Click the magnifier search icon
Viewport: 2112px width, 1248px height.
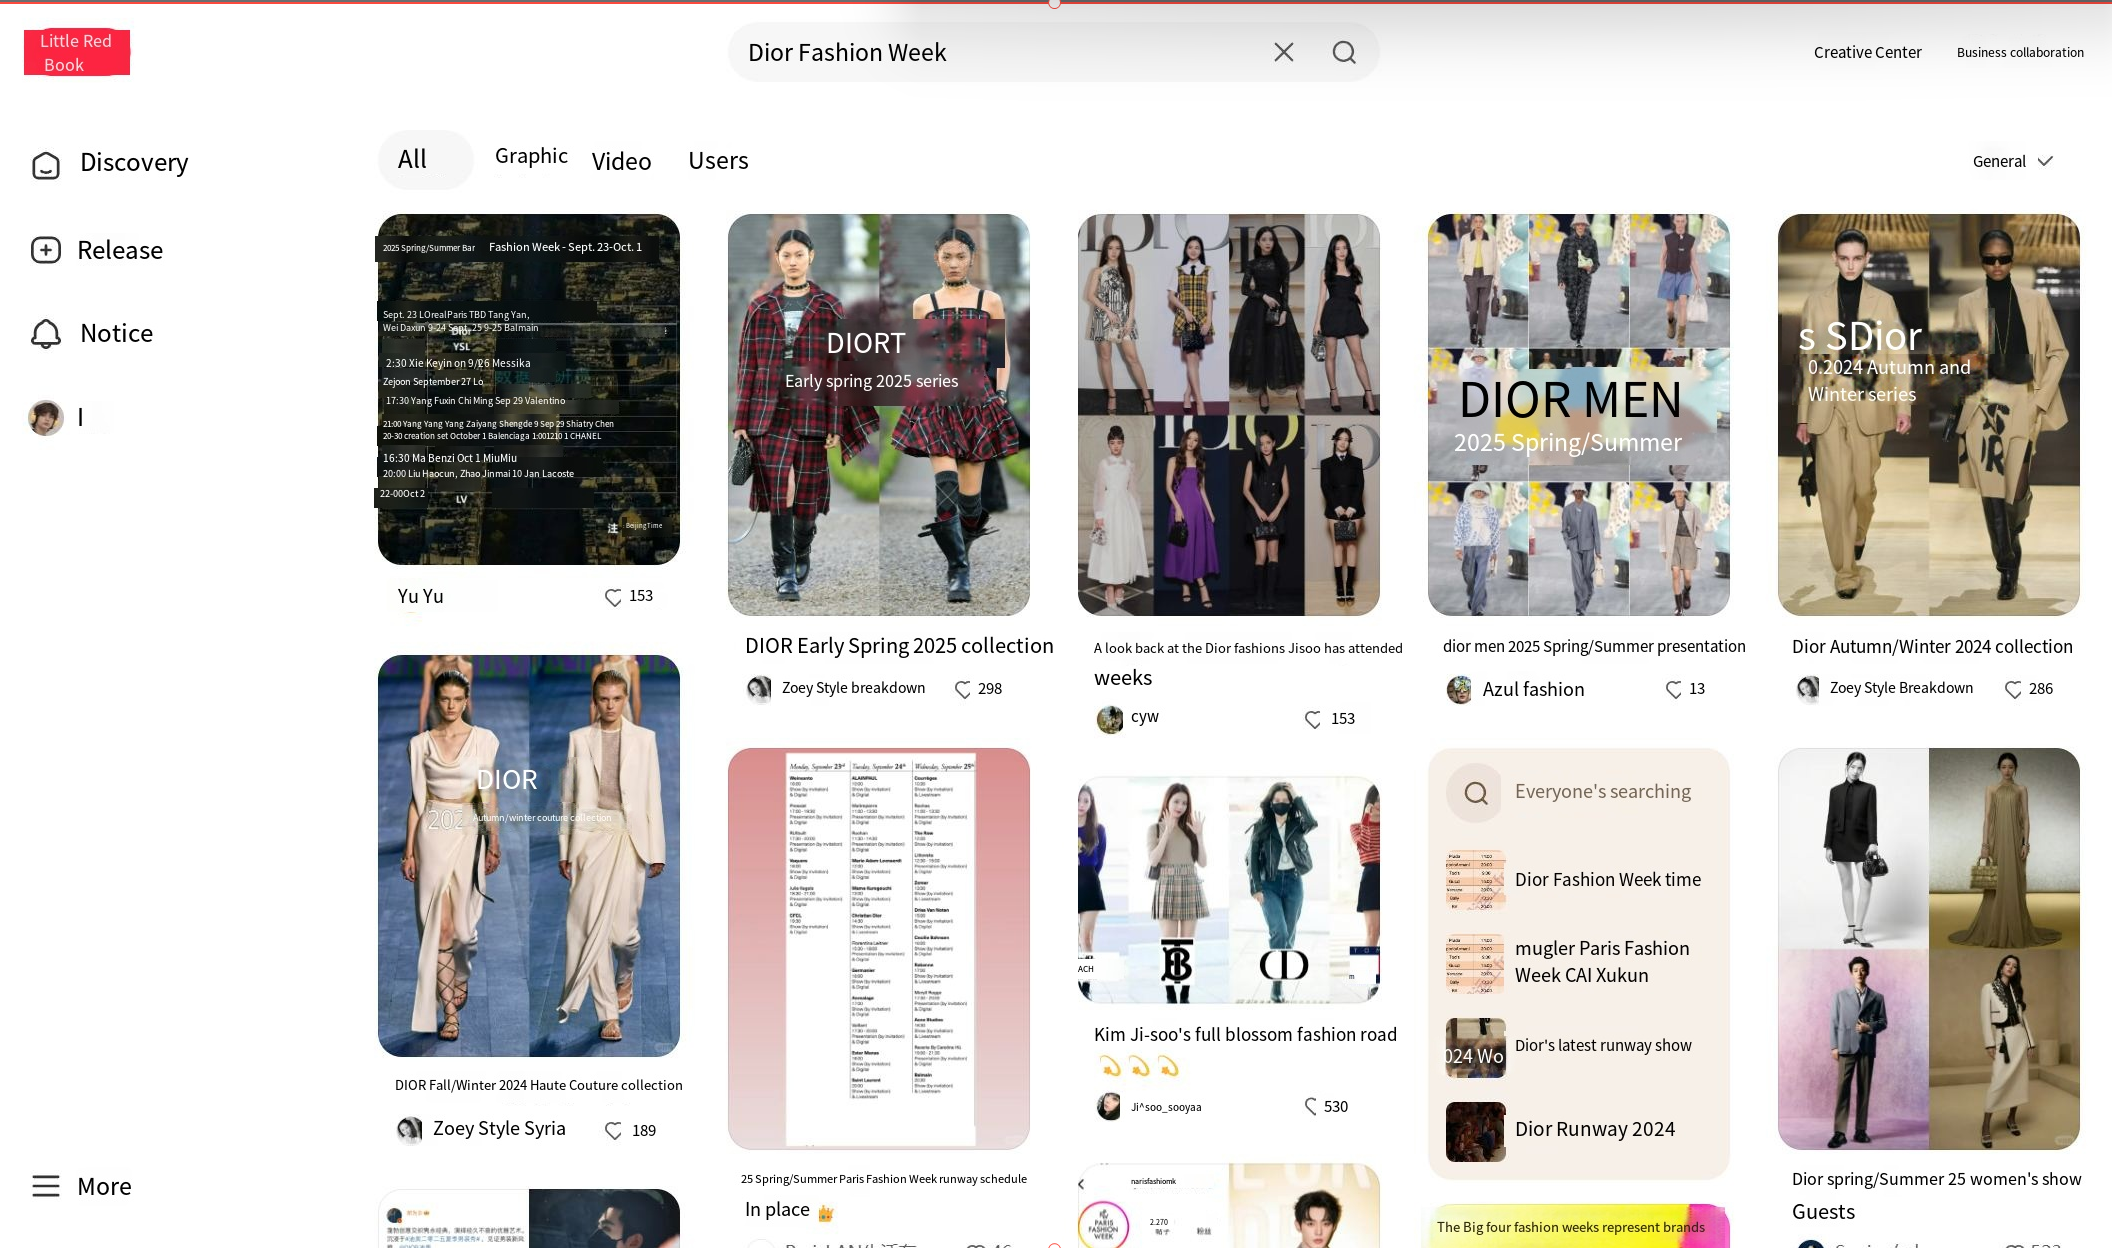[1344, 52]
